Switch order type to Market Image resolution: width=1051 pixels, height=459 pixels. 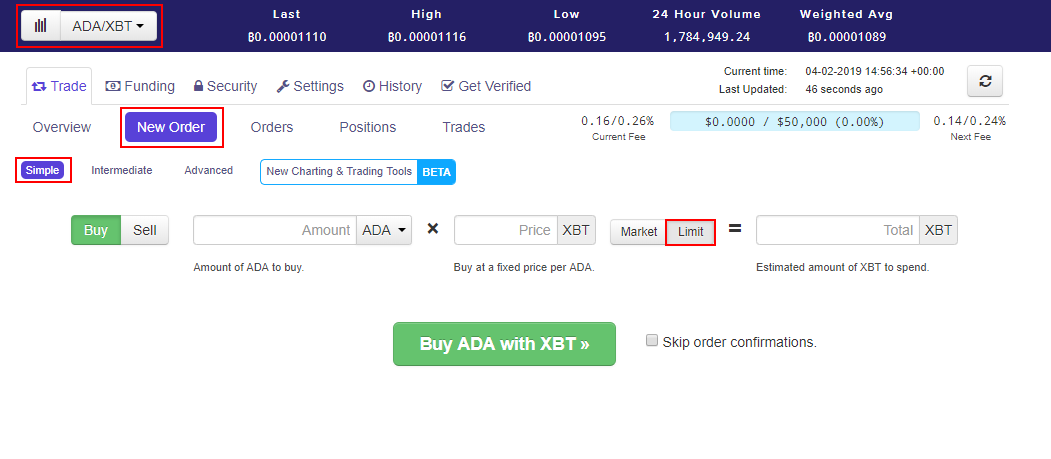pos(638,231)
